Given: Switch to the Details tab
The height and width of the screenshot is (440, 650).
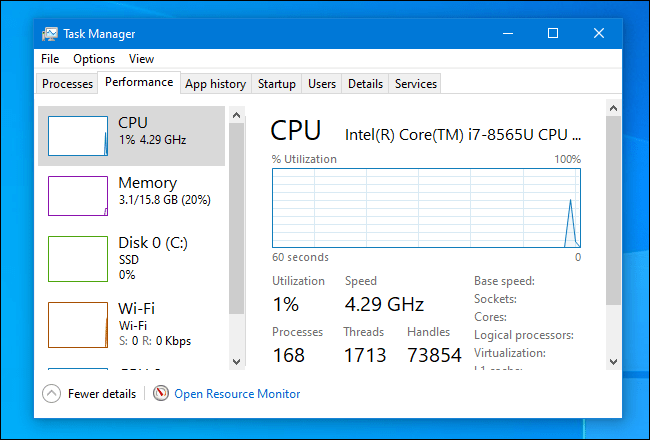Looking at the screenshot, I should click(365, 84).
